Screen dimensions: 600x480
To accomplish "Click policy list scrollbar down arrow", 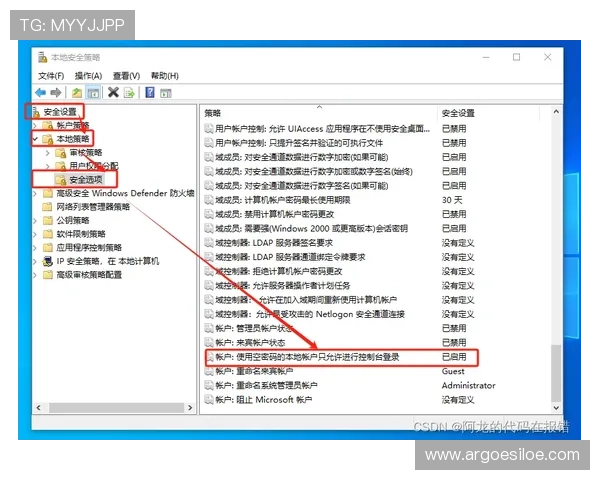I will [x=556, y=408].
